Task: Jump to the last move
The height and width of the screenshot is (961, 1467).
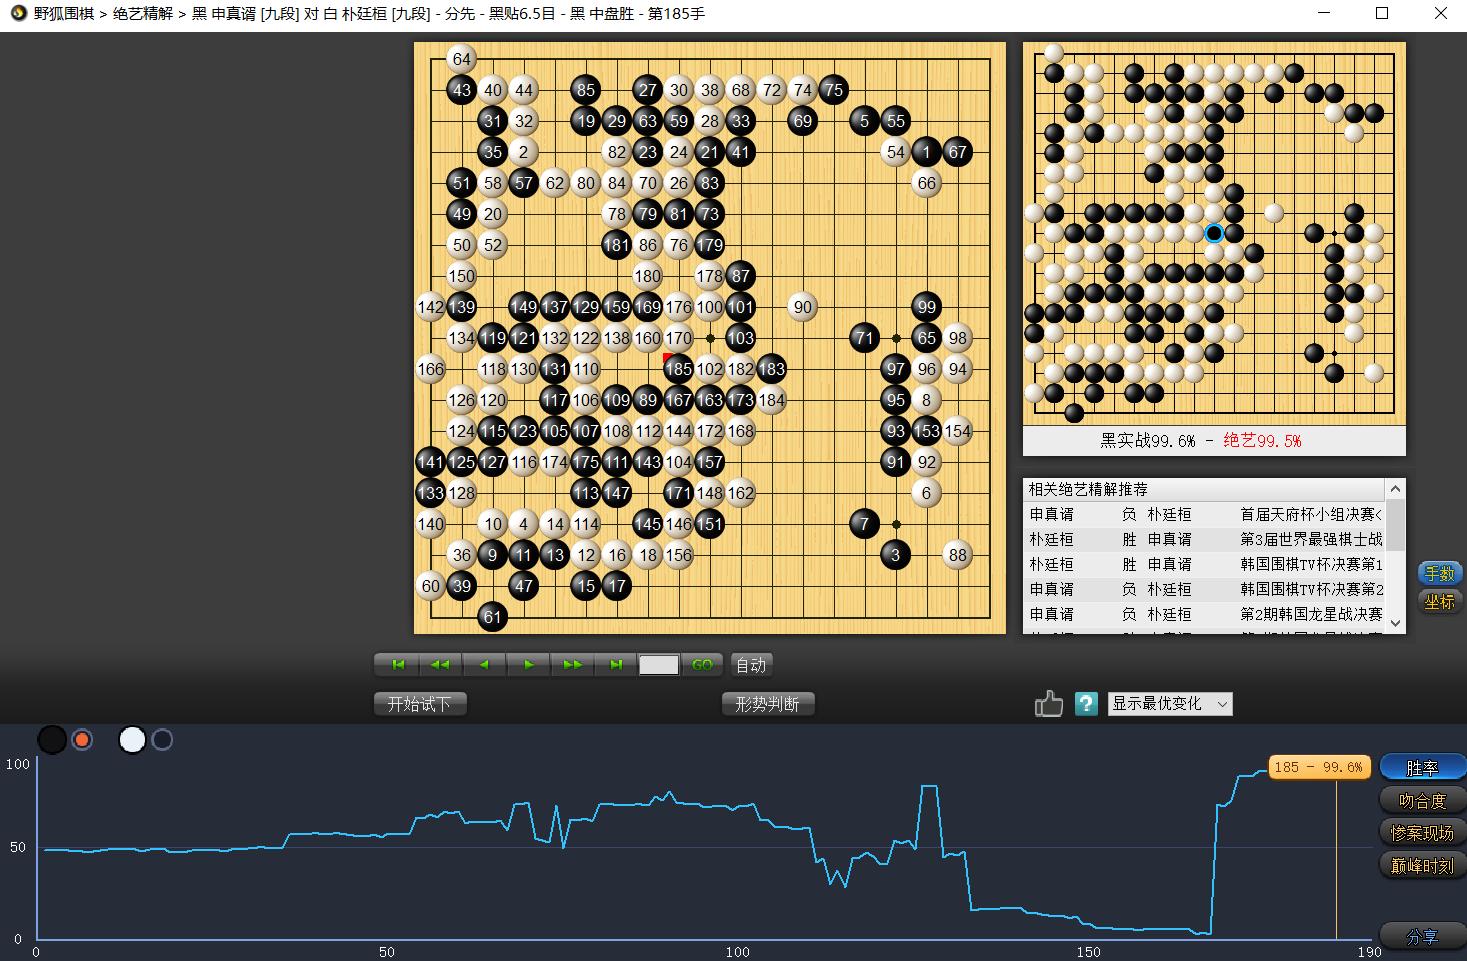Action: (616, 665)
